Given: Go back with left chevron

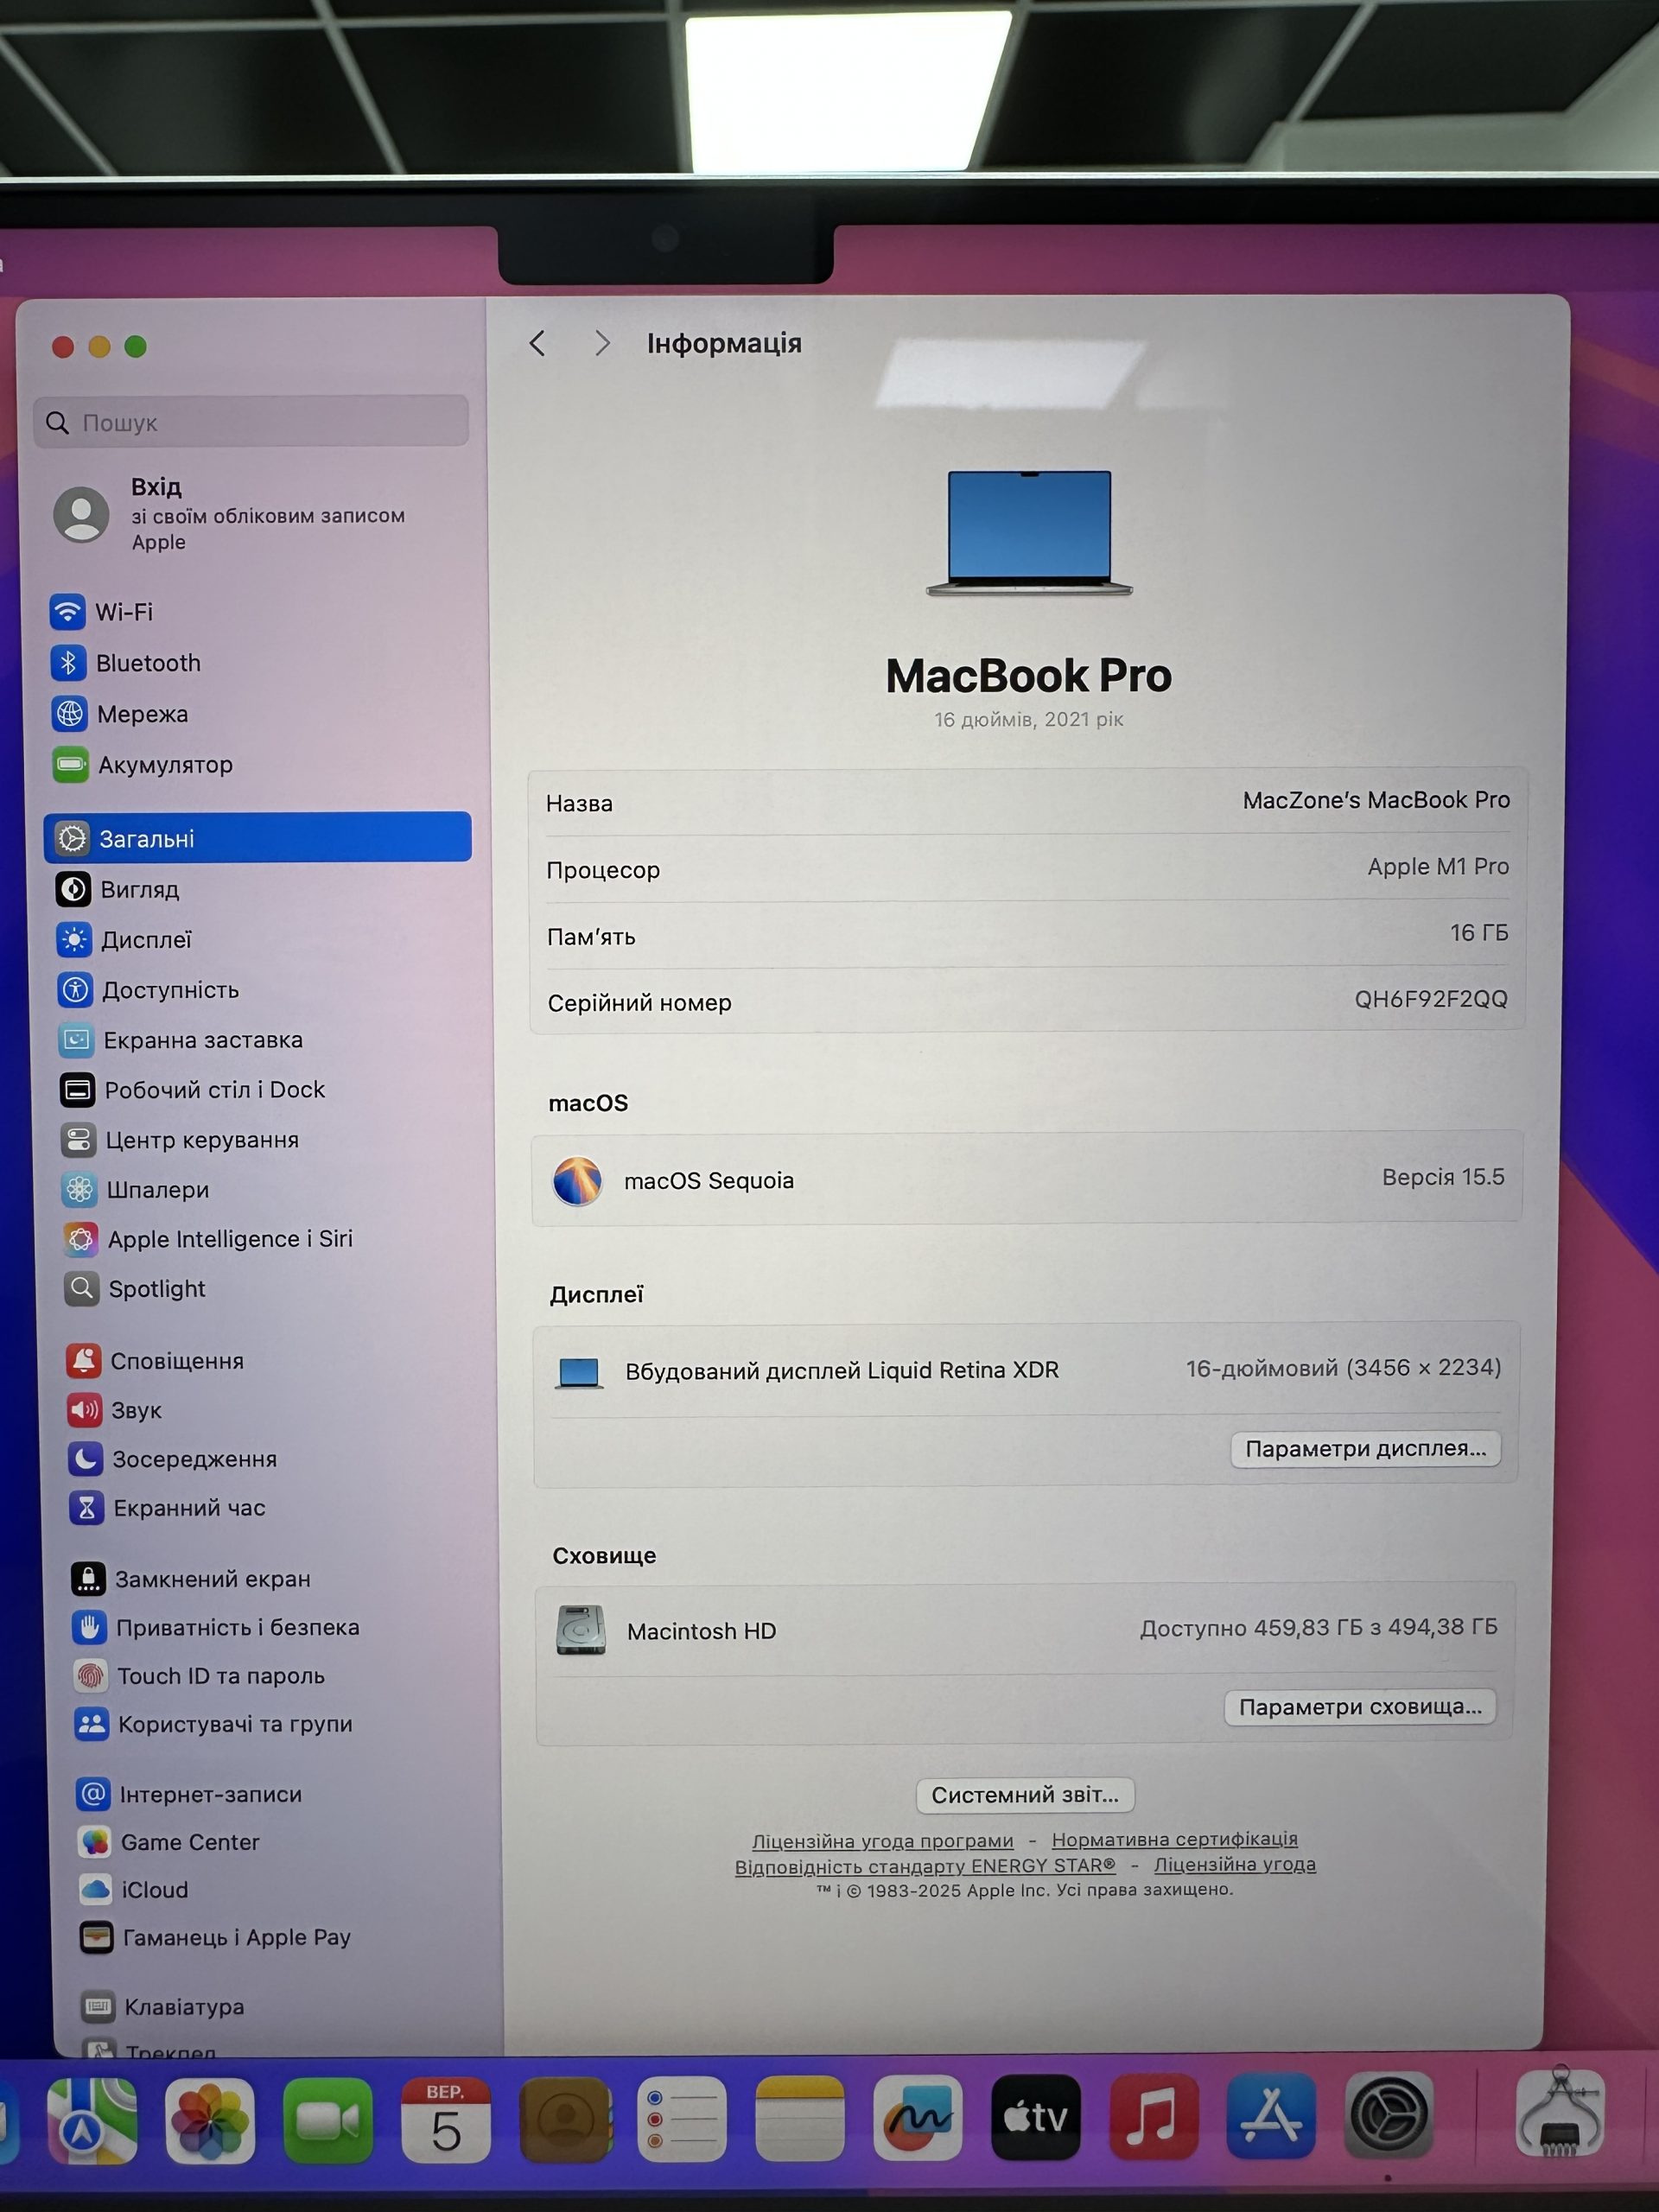Looking at the screenshot, I should click(x=537, y=344).
